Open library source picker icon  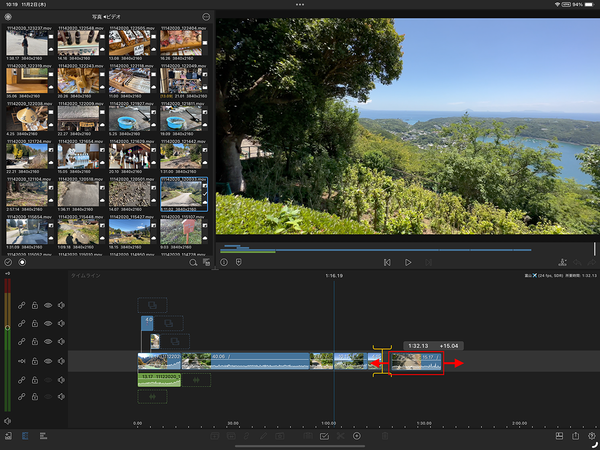pos(7,17)
